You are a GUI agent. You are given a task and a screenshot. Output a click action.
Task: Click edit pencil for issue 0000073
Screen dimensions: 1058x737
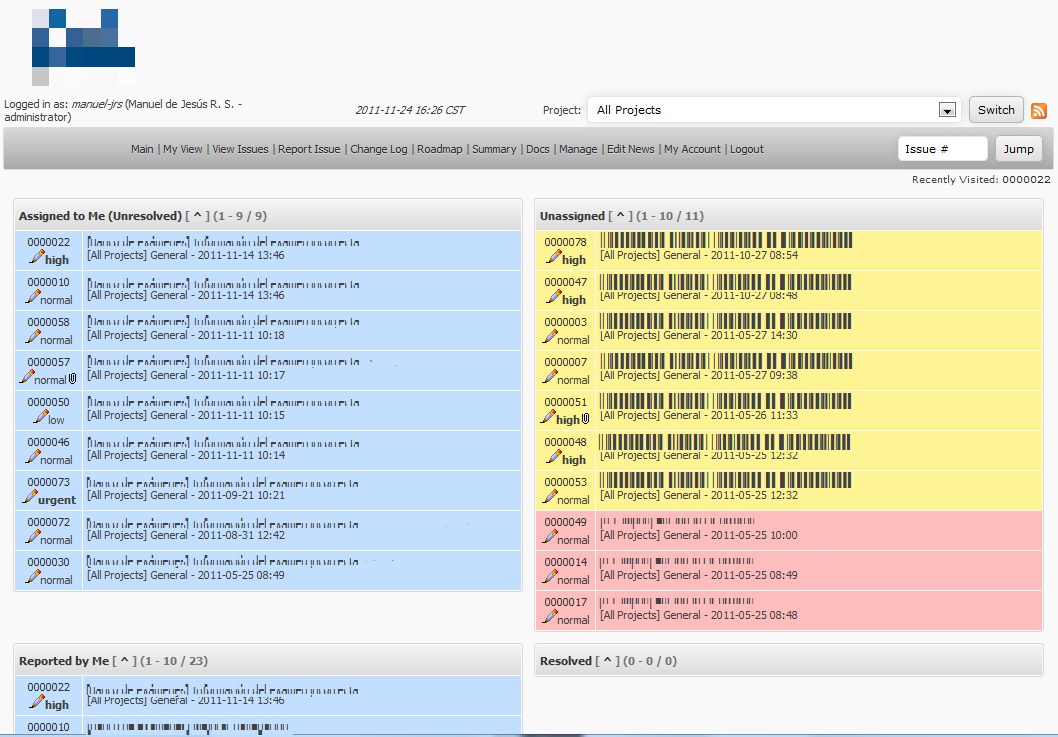tap(30, 497)
